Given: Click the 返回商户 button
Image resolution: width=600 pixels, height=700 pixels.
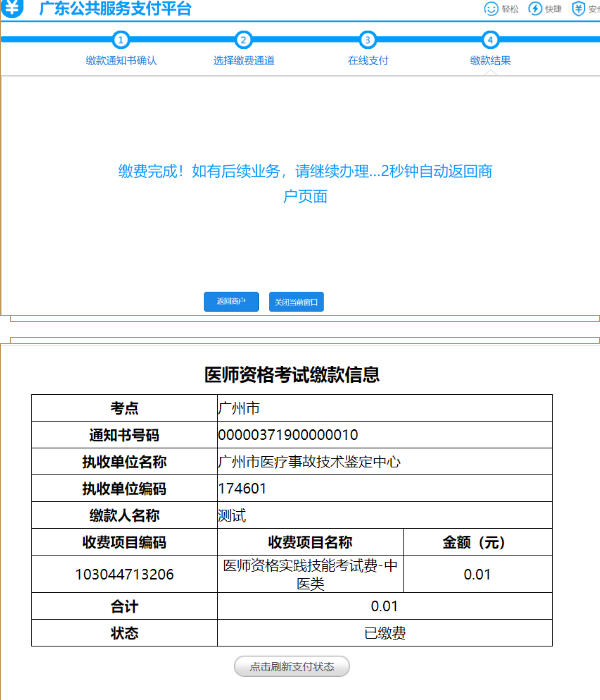Looking at the screenshot, I should point(231,302).
